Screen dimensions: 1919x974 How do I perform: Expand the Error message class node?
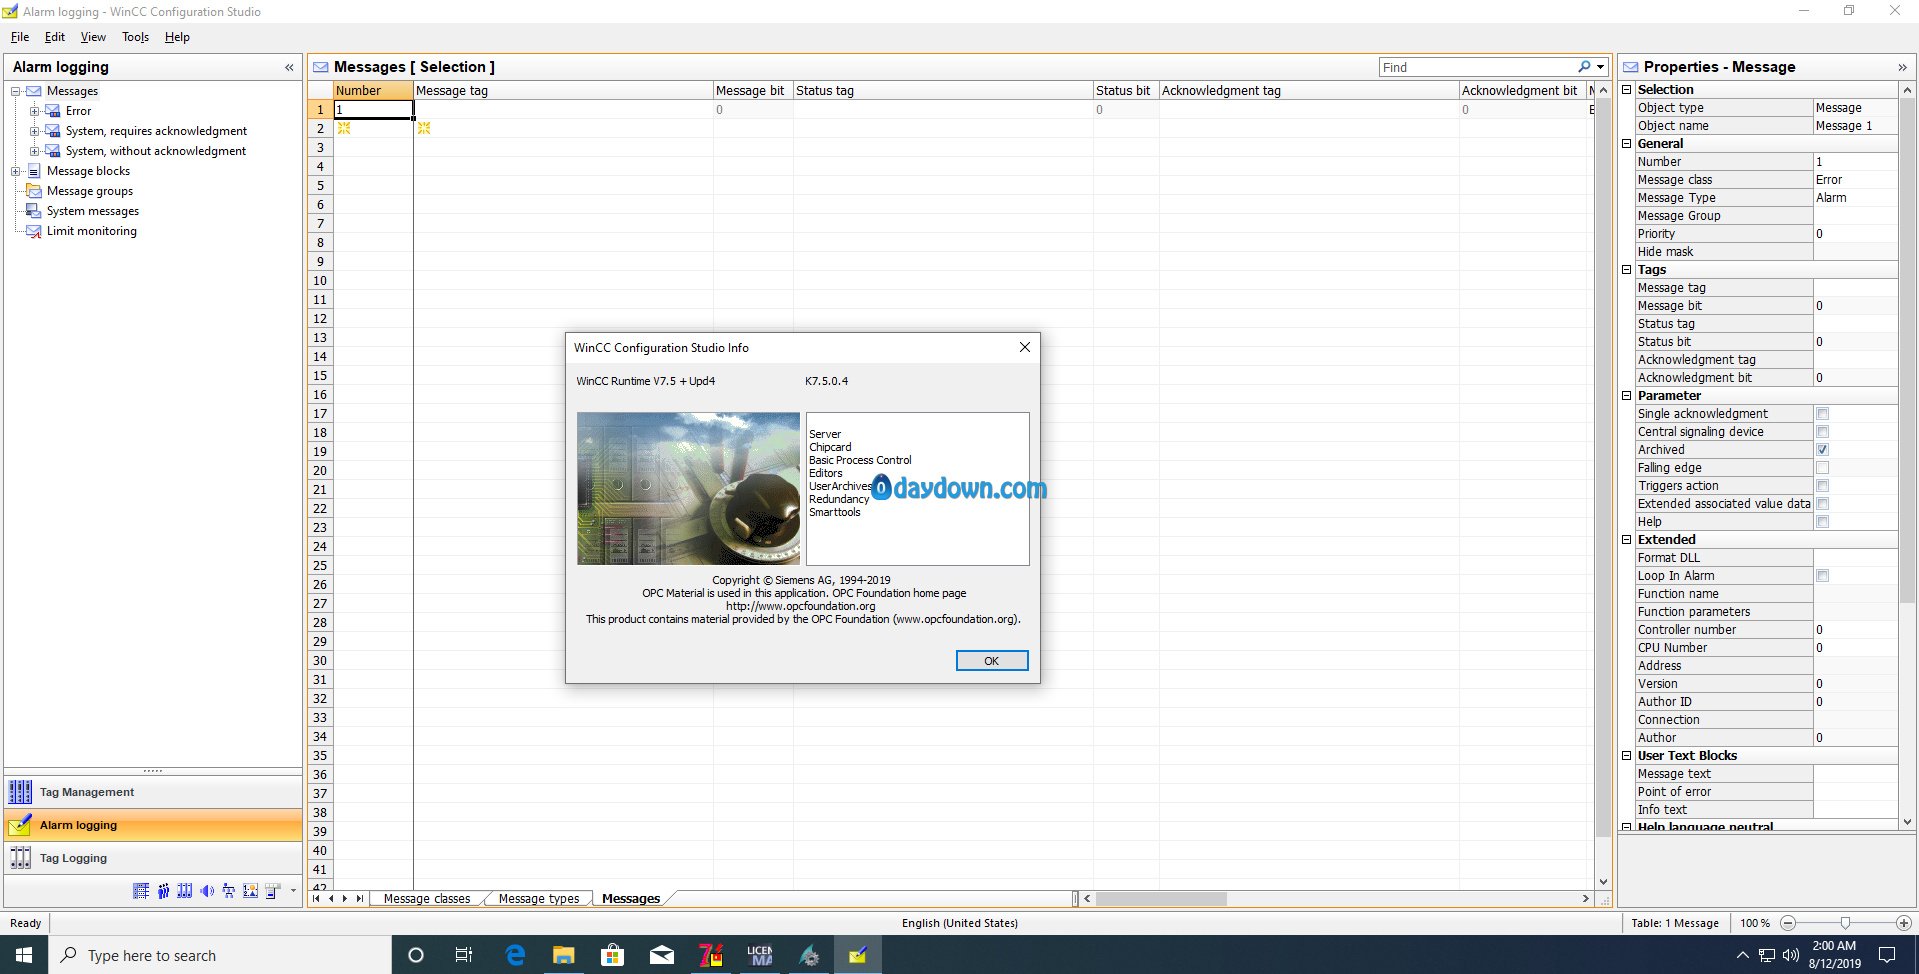click(x=35, y=111)
